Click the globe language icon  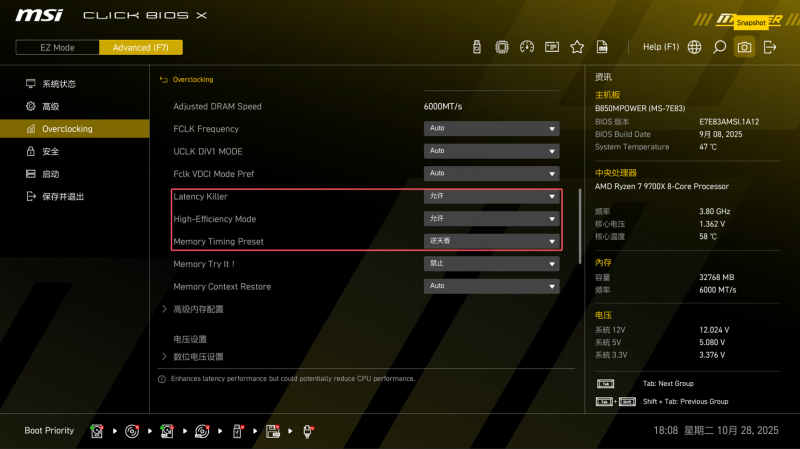694,47
